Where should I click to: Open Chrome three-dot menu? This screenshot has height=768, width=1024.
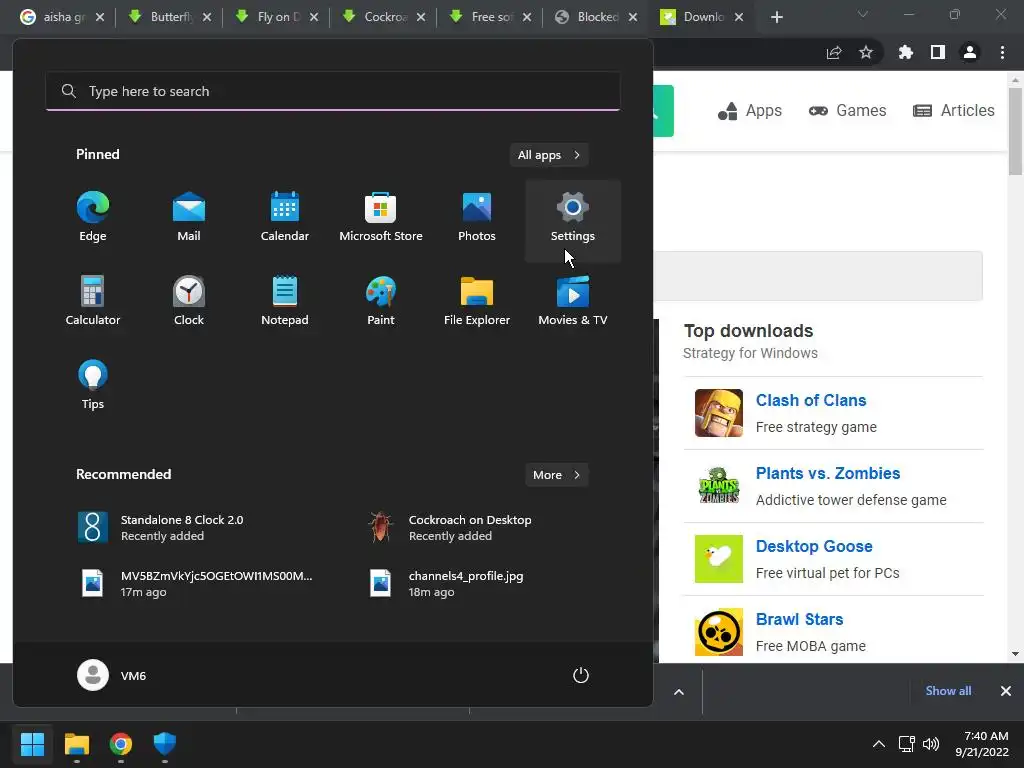pos(1002,53)
